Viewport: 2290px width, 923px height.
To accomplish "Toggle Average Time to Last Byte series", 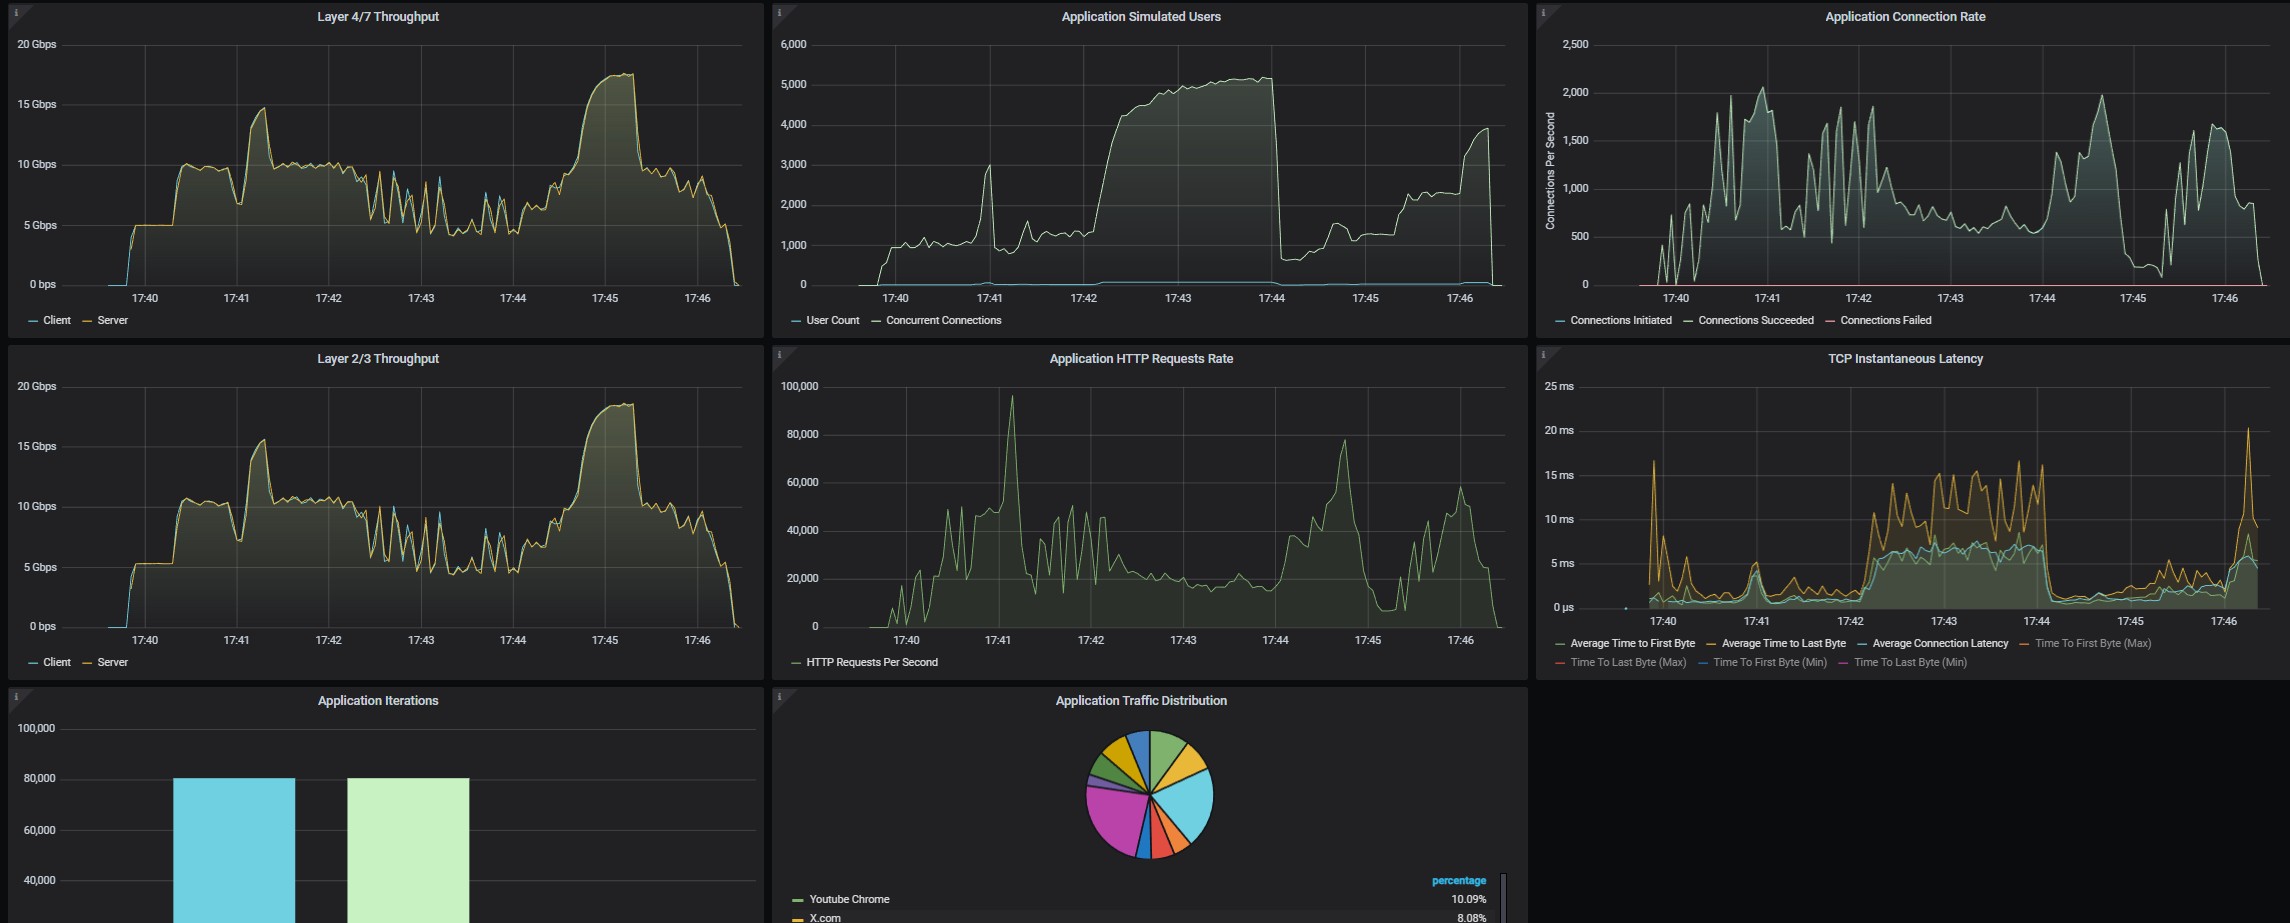I will tap(1784, 644).
